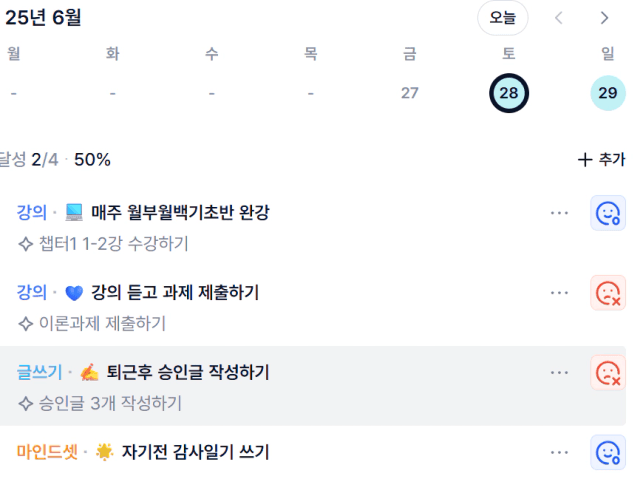Click the + 추가 button
Image resolution: width=640 pixels, height=496 pixels.
tap(601, 160)
